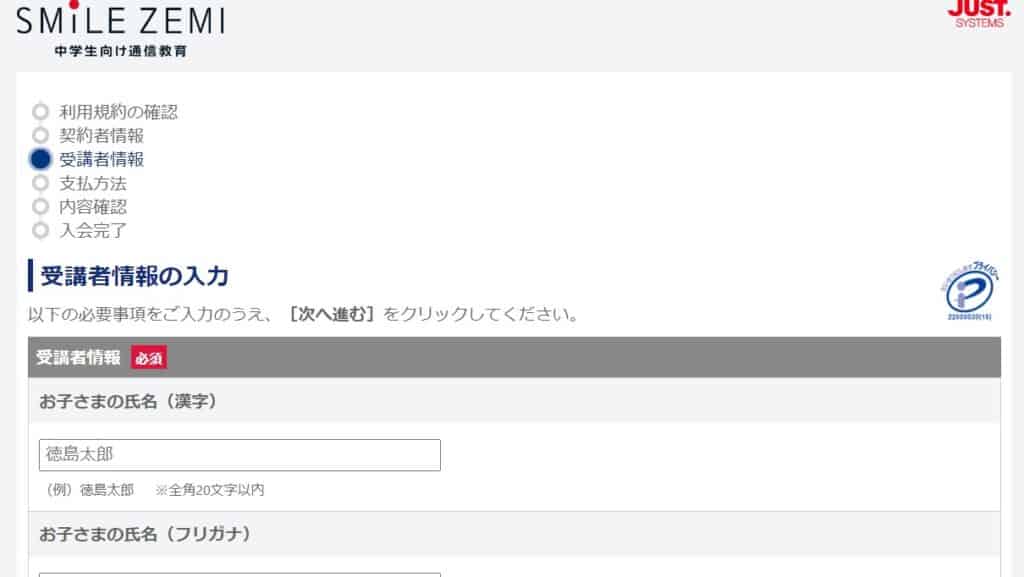Select the 利用規約の確認 step circle
Screen dimensions: 1024x577
click(x=40, y=112)
